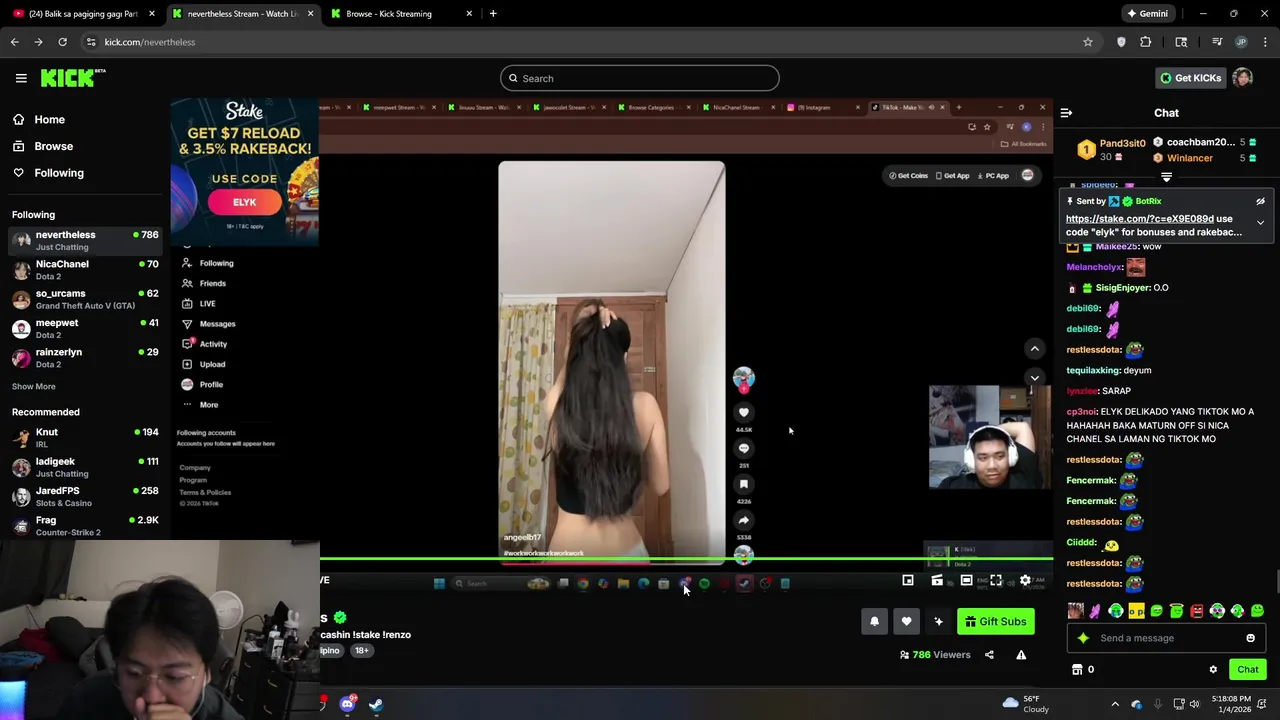The height and width of the screenshot is (720, 1280).
Task: Open the chat emote picker
Action: point(1250,638)
